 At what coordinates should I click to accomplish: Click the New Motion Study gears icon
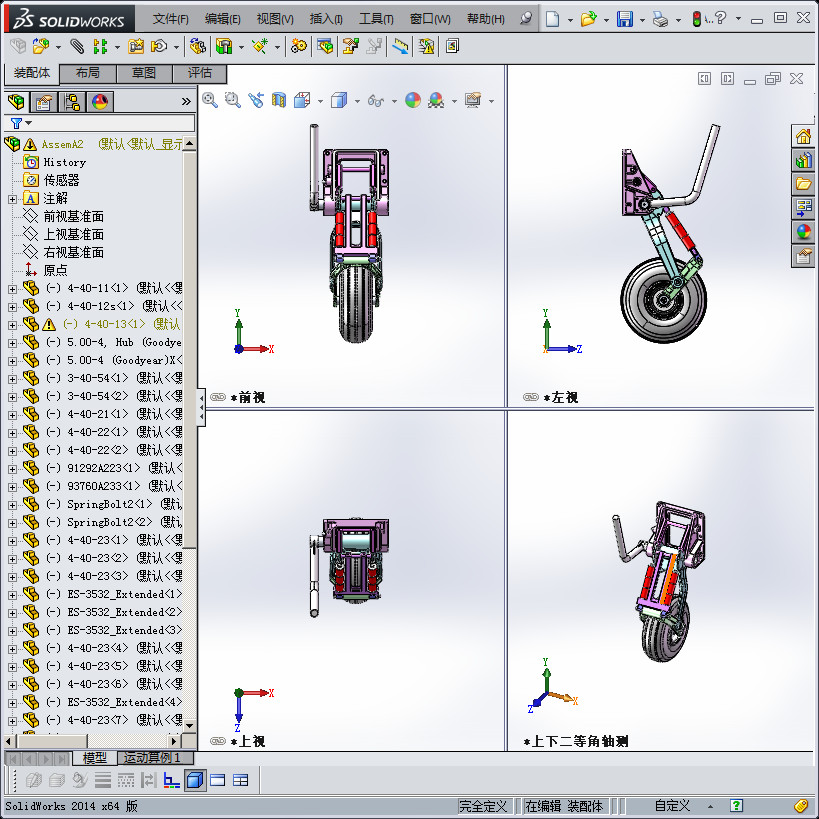pyautogui.click(x=299, y=46)
